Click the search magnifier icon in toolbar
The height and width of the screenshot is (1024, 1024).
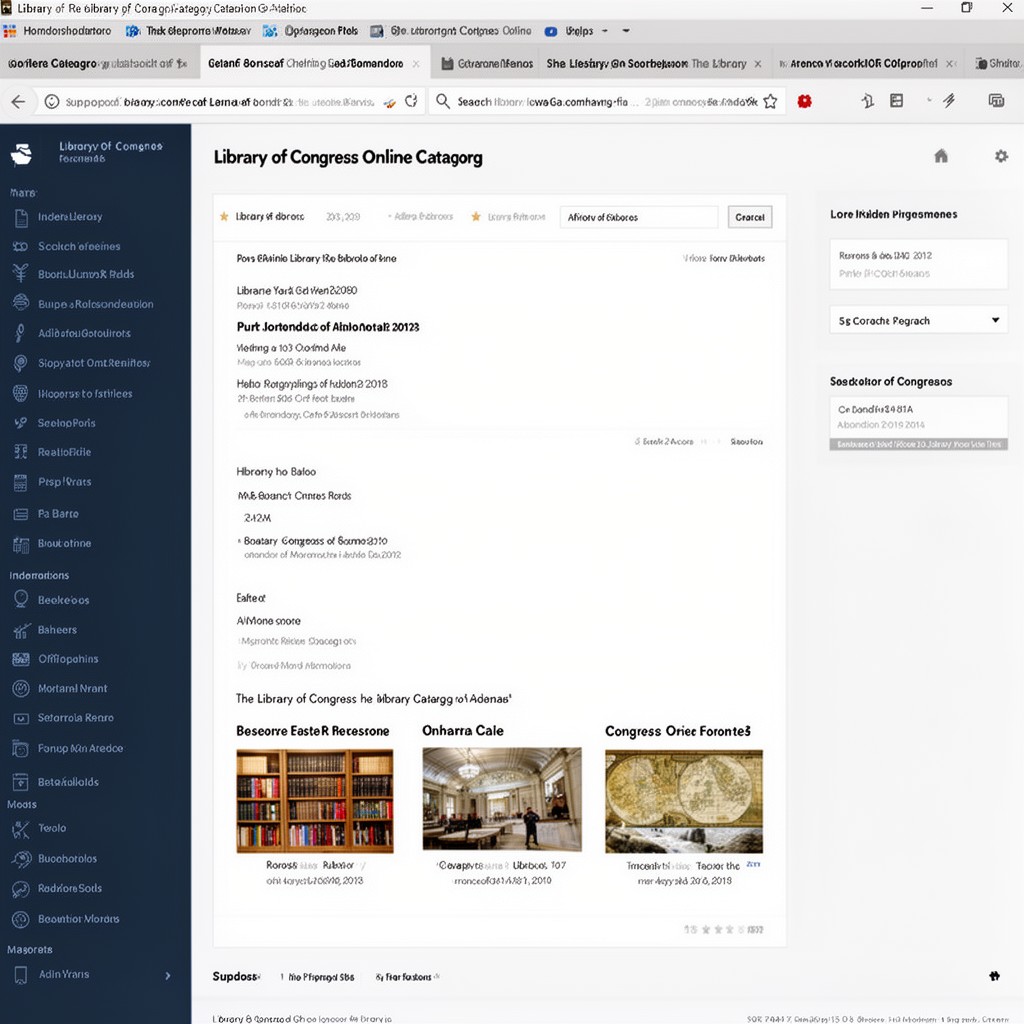click(x=443, y=101)
